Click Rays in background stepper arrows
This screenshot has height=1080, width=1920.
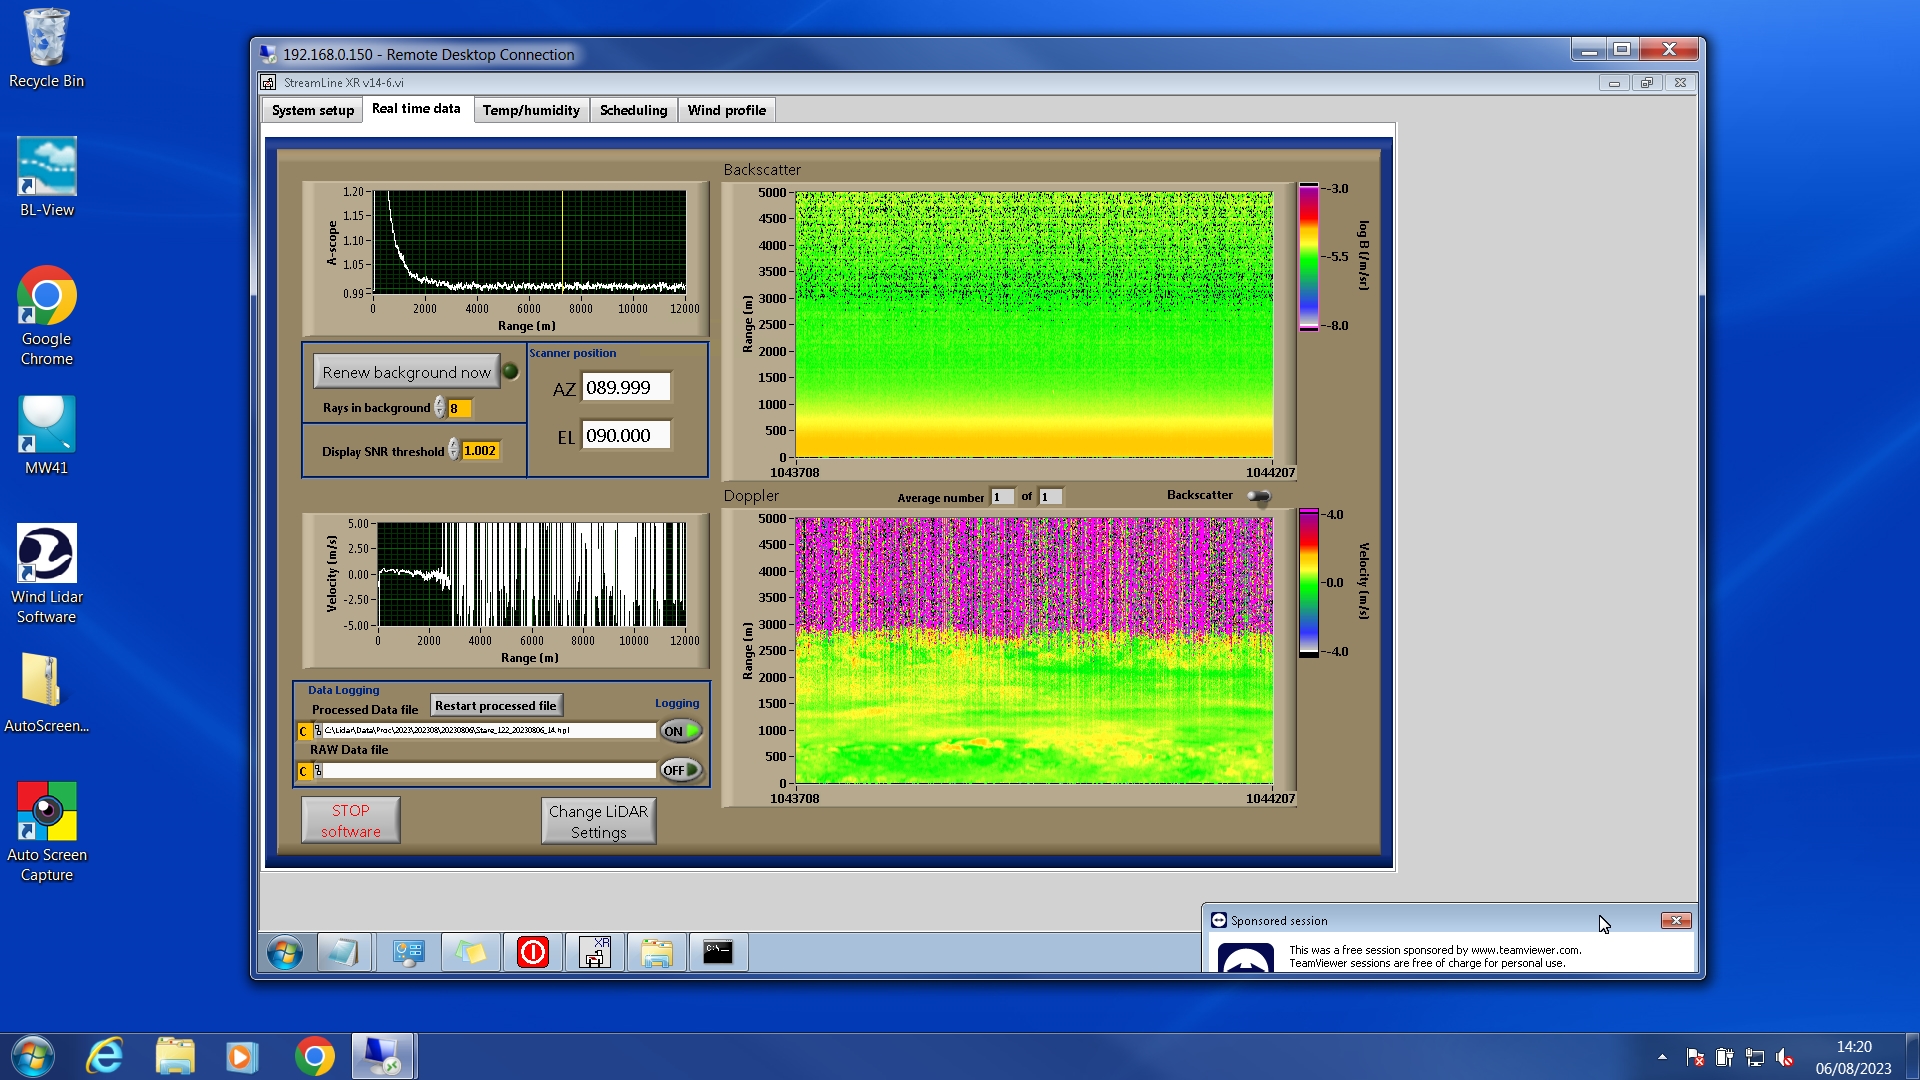439,408
